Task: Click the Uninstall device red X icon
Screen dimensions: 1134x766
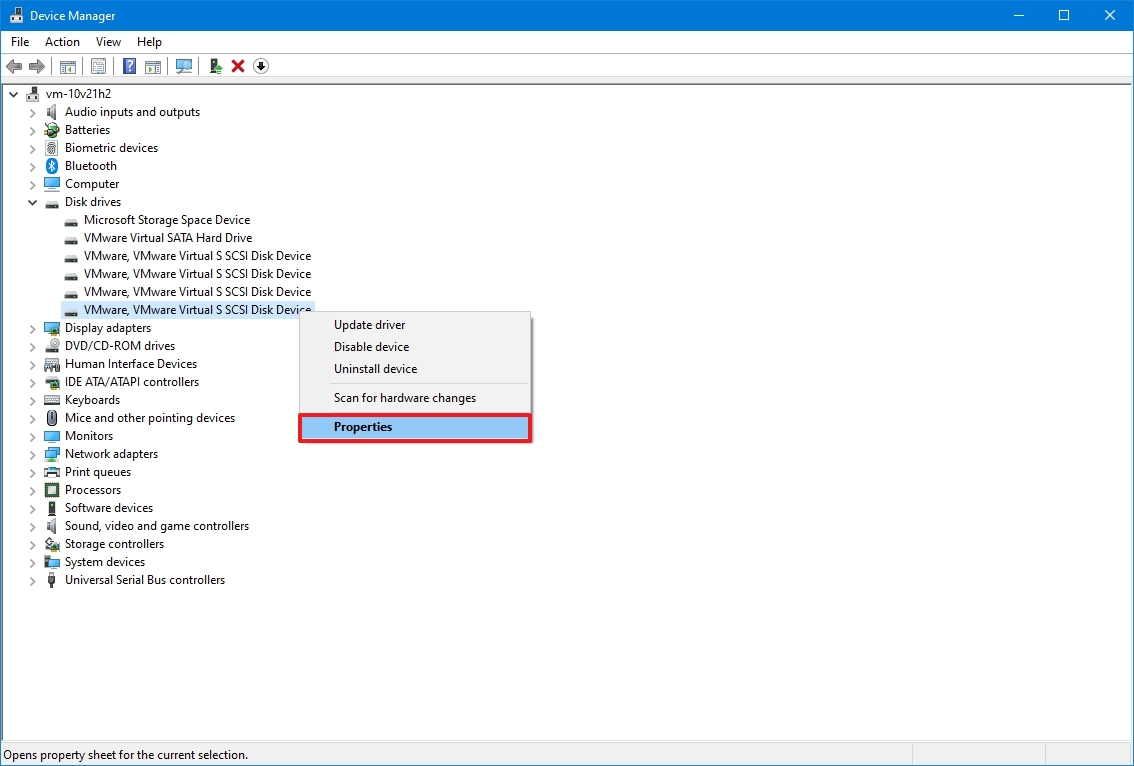Action: (237, 66)
